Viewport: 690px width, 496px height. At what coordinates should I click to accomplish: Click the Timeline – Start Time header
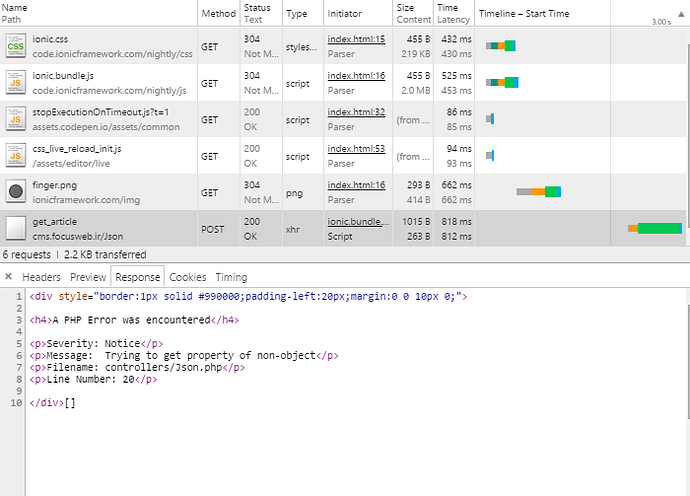524,14
